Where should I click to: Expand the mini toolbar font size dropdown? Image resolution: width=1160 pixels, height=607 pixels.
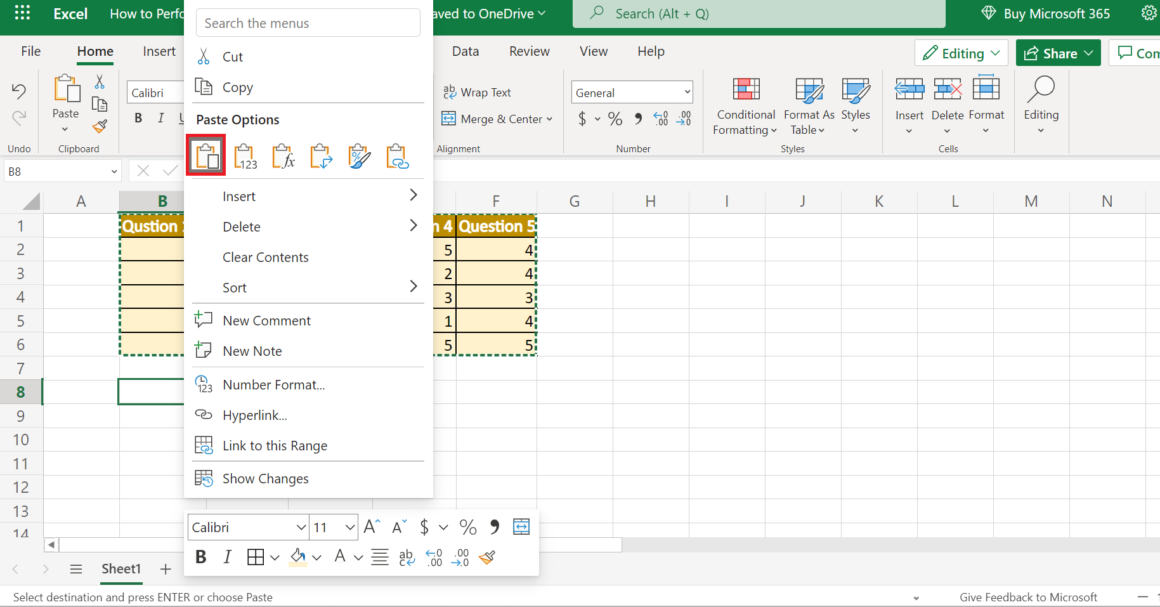(x=349, y=527)
